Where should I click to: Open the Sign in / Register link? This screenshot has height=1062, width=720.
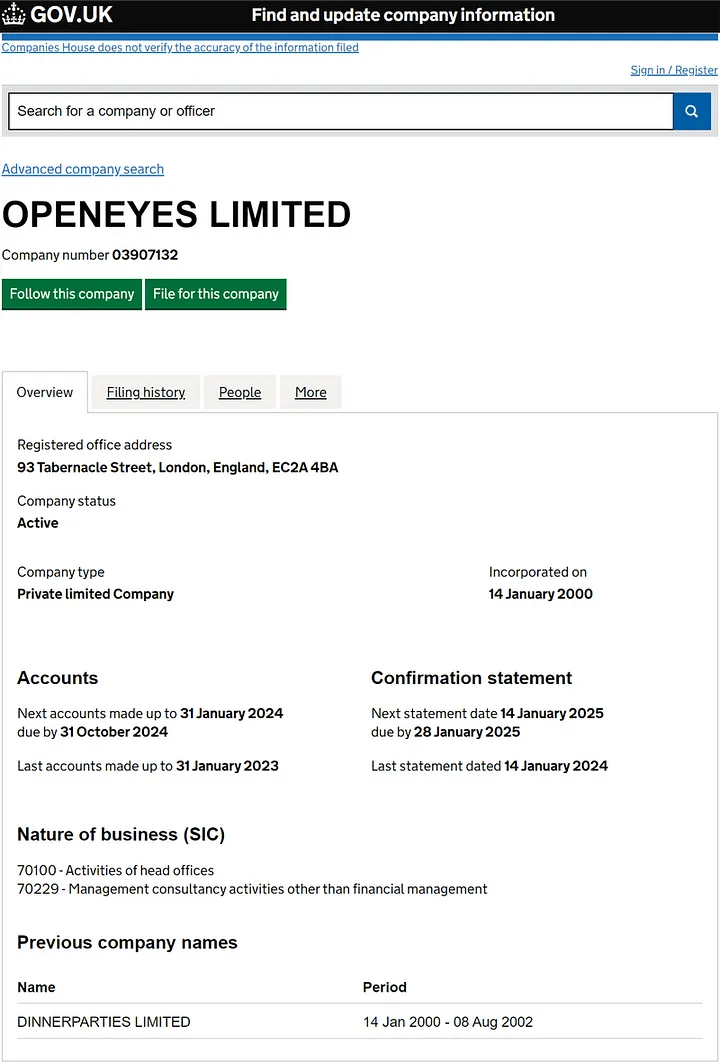[673, 70]
